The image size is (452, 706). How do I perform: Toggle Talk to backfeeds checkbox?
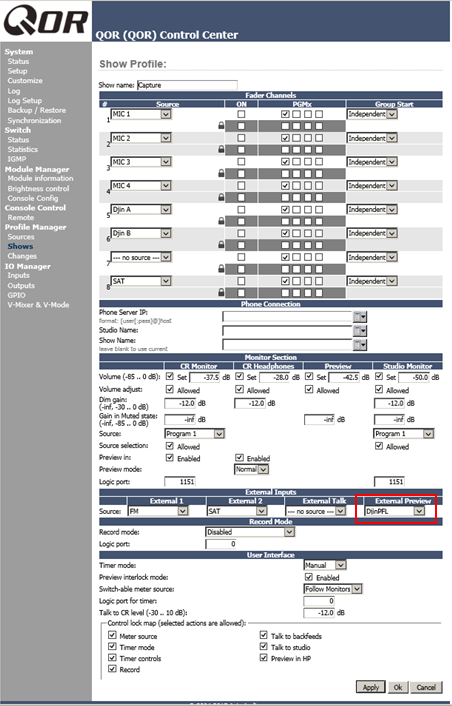[x=264, y=635]
